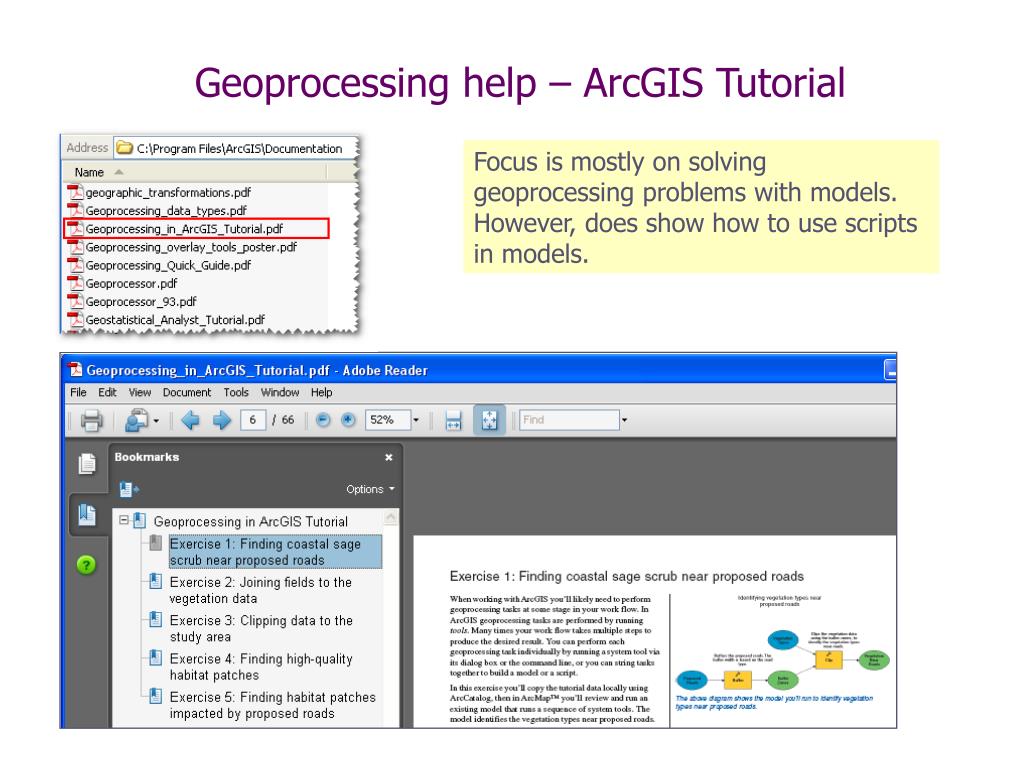The height and width of the screenshot is (768, 1024).
Task: Select Geoprocessor.pdf file
Action: (x=131, y=284)
